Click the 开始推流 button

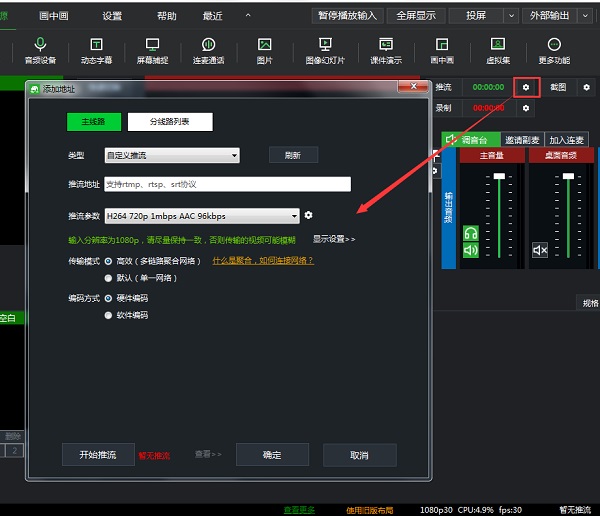97,455
